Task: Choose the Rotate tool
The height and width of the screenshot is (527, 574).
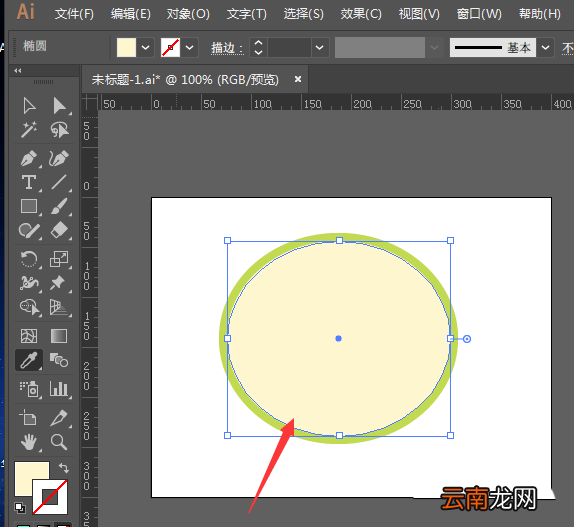Action: [x=29, y=259]
